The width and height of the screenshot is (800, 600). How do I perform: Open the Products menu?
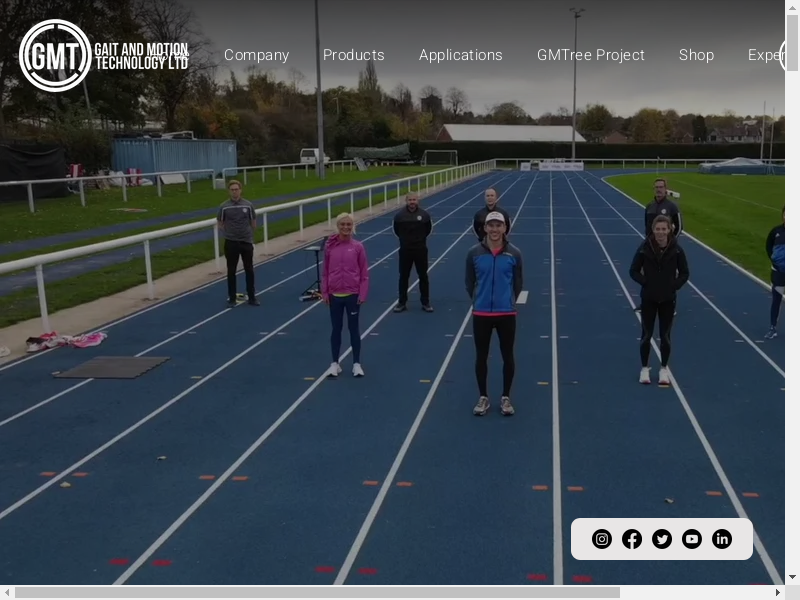[x=353, y=55]
